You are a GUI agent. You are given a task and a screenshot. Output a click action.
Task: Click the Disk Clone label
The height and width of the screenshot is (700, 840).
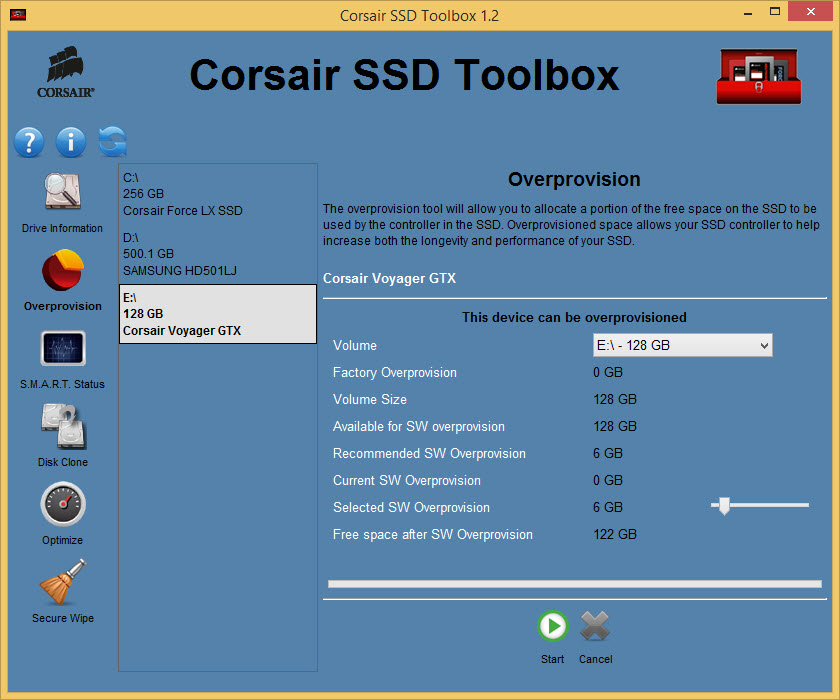pyautogui.click(x=63, y=462)
